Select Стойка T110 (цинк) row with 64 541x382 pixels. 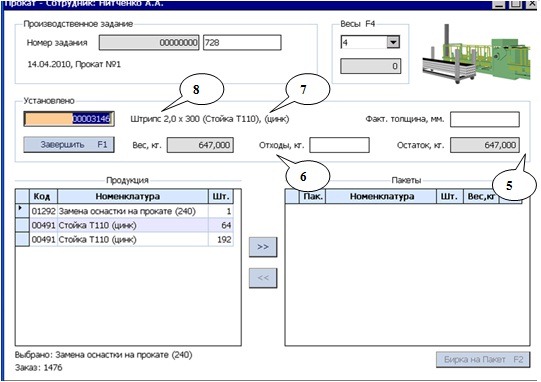[125, 225]
